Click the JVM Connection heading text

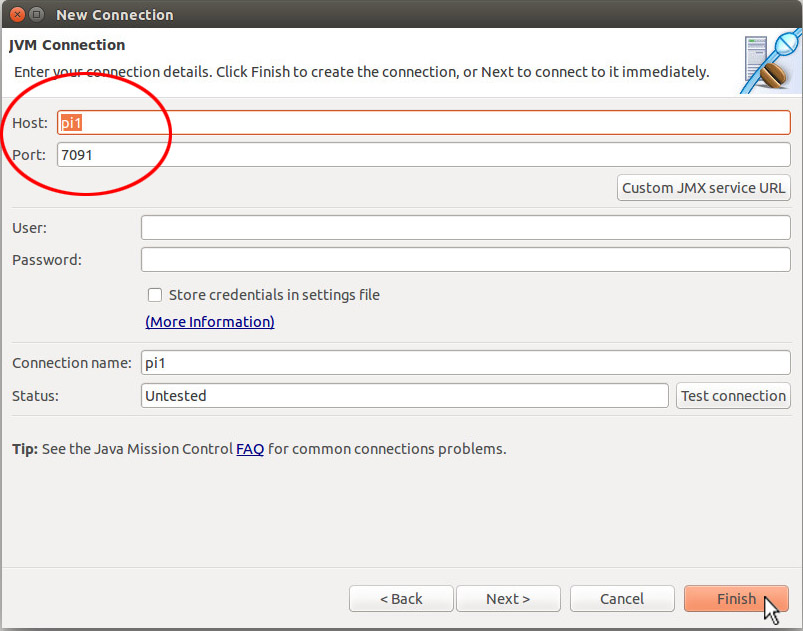pyautogui.click(x=67, y=45)
